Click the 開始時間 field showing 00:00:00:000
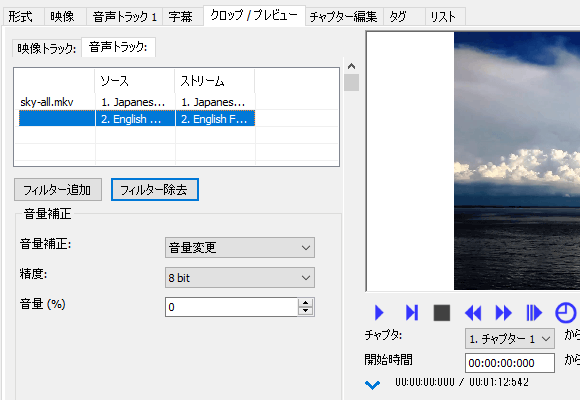The image size is (580, 400). click(510, 363)
